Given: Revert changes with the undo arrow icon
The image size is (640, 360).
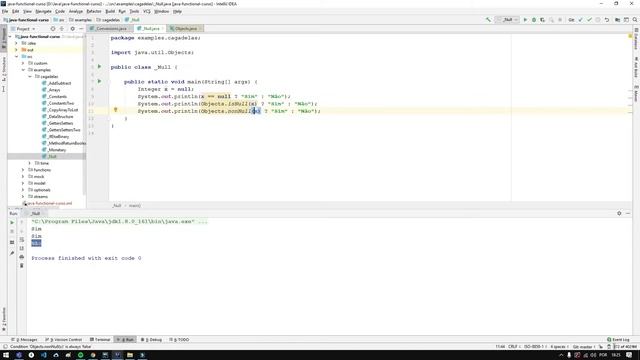Looking at the screenshot, I should tap(607, 20).
